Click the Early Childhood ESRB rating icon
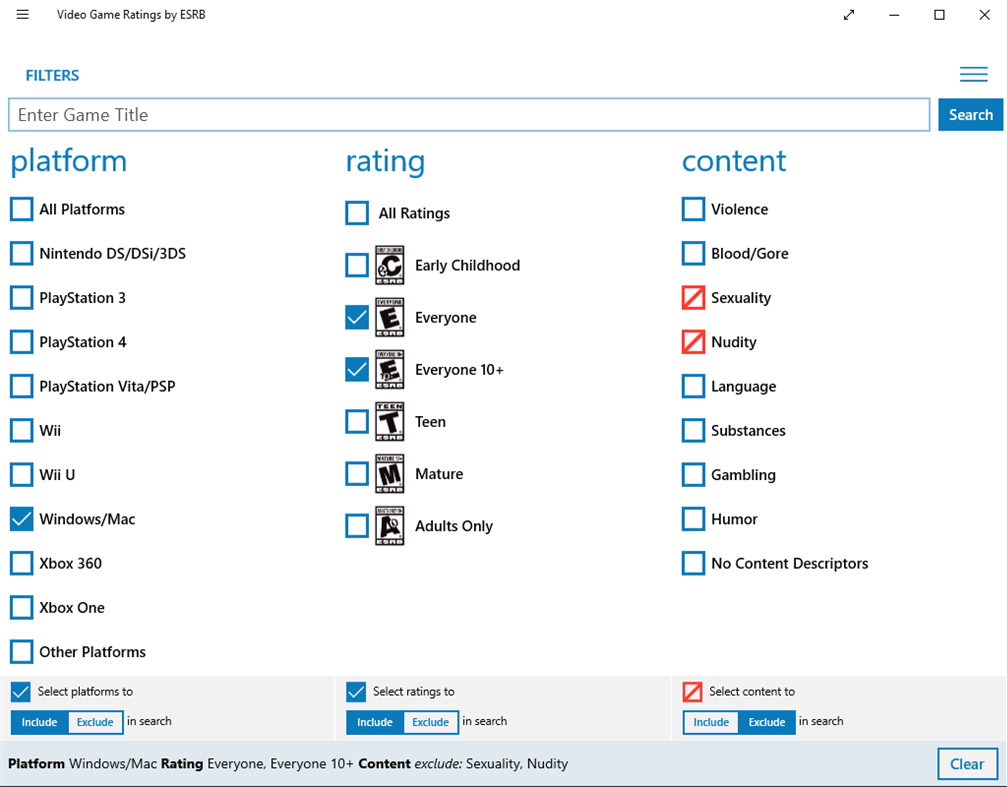Image resolution: width=1007 pixels, height=787 pixels. (x=390, y=265)
